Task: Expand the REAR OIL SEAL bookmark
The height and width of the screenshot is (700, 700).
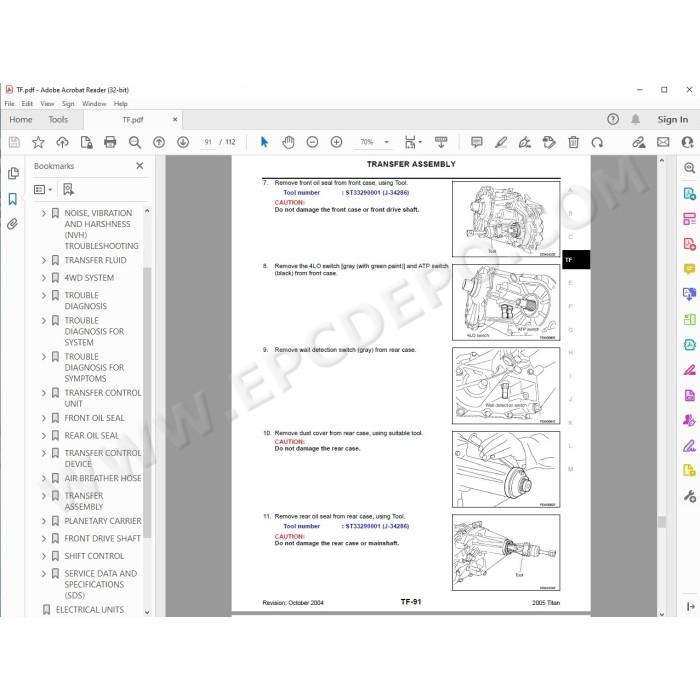Action: coord(44,435)
